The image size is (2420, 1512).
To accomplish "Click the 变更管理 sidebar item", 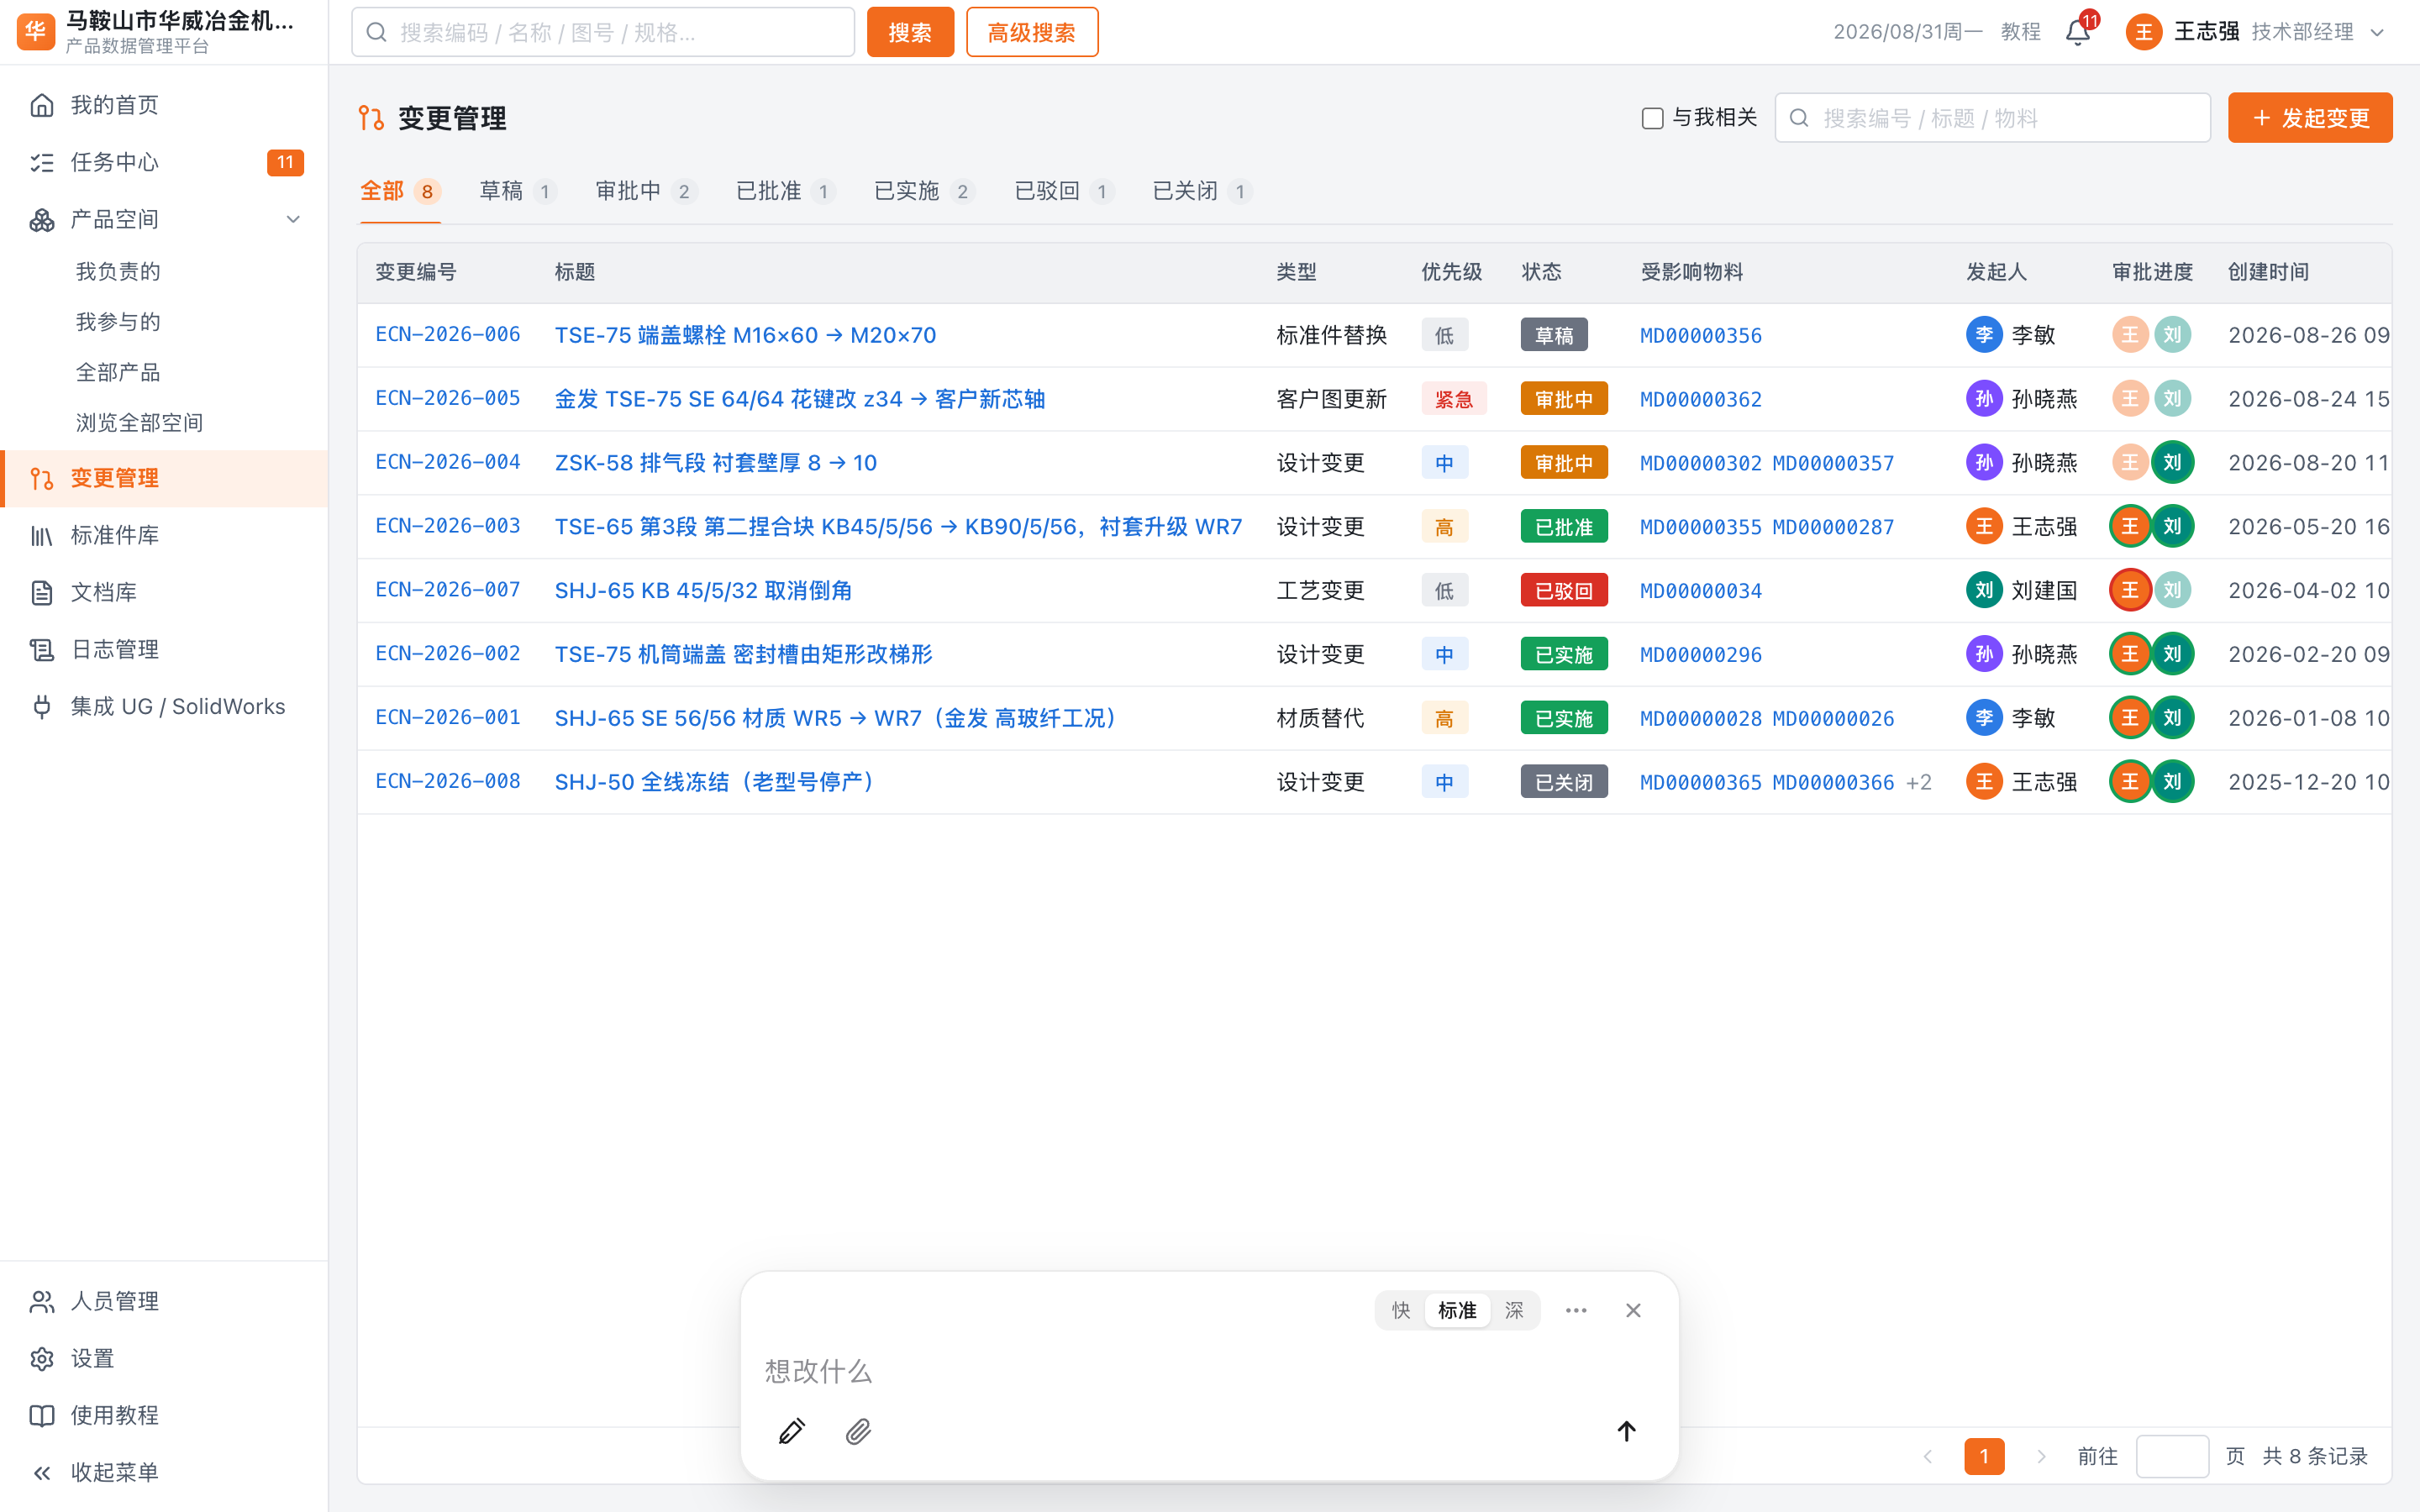I will pos(164,478).
